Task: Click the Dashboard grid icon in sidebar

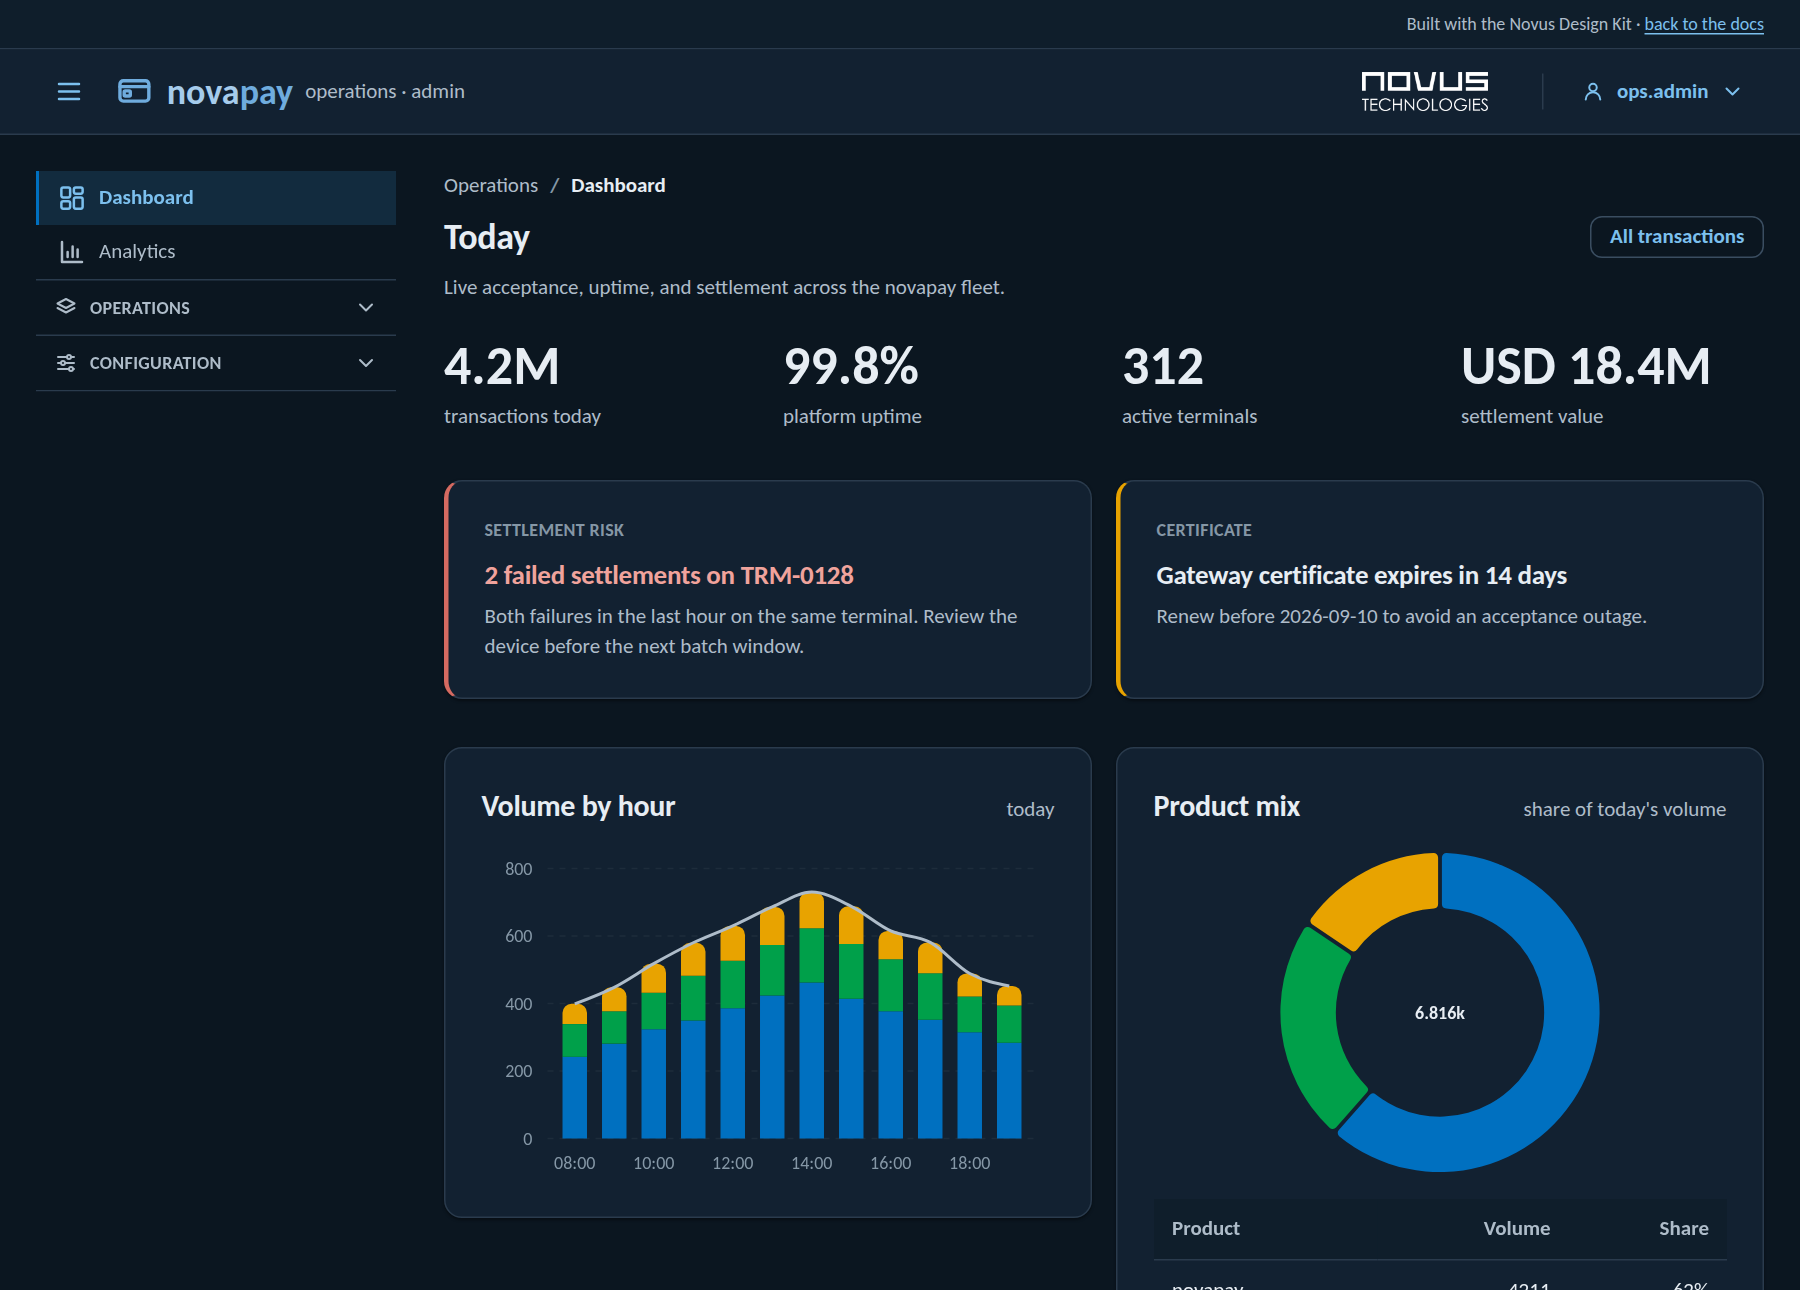Action: 71,198
